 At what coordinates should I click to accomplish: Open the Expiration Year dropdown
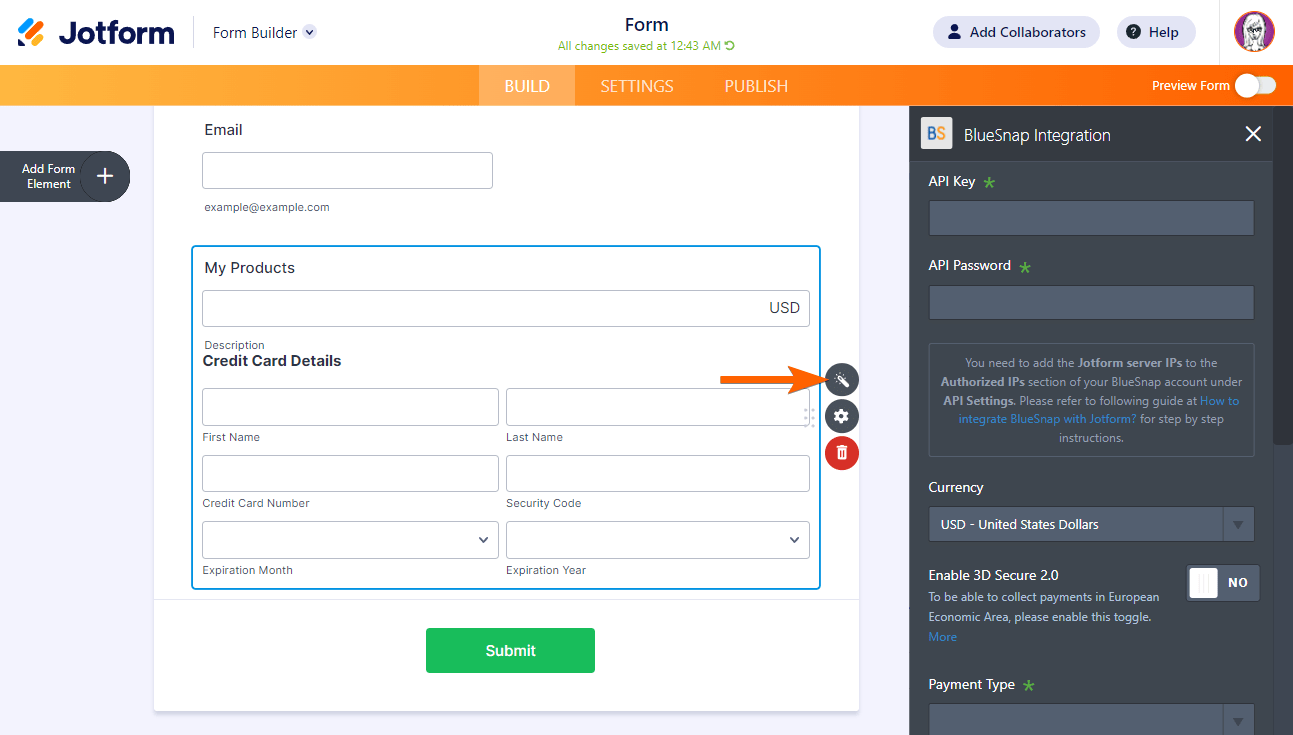pyautogui.click(x=658, y=540)
